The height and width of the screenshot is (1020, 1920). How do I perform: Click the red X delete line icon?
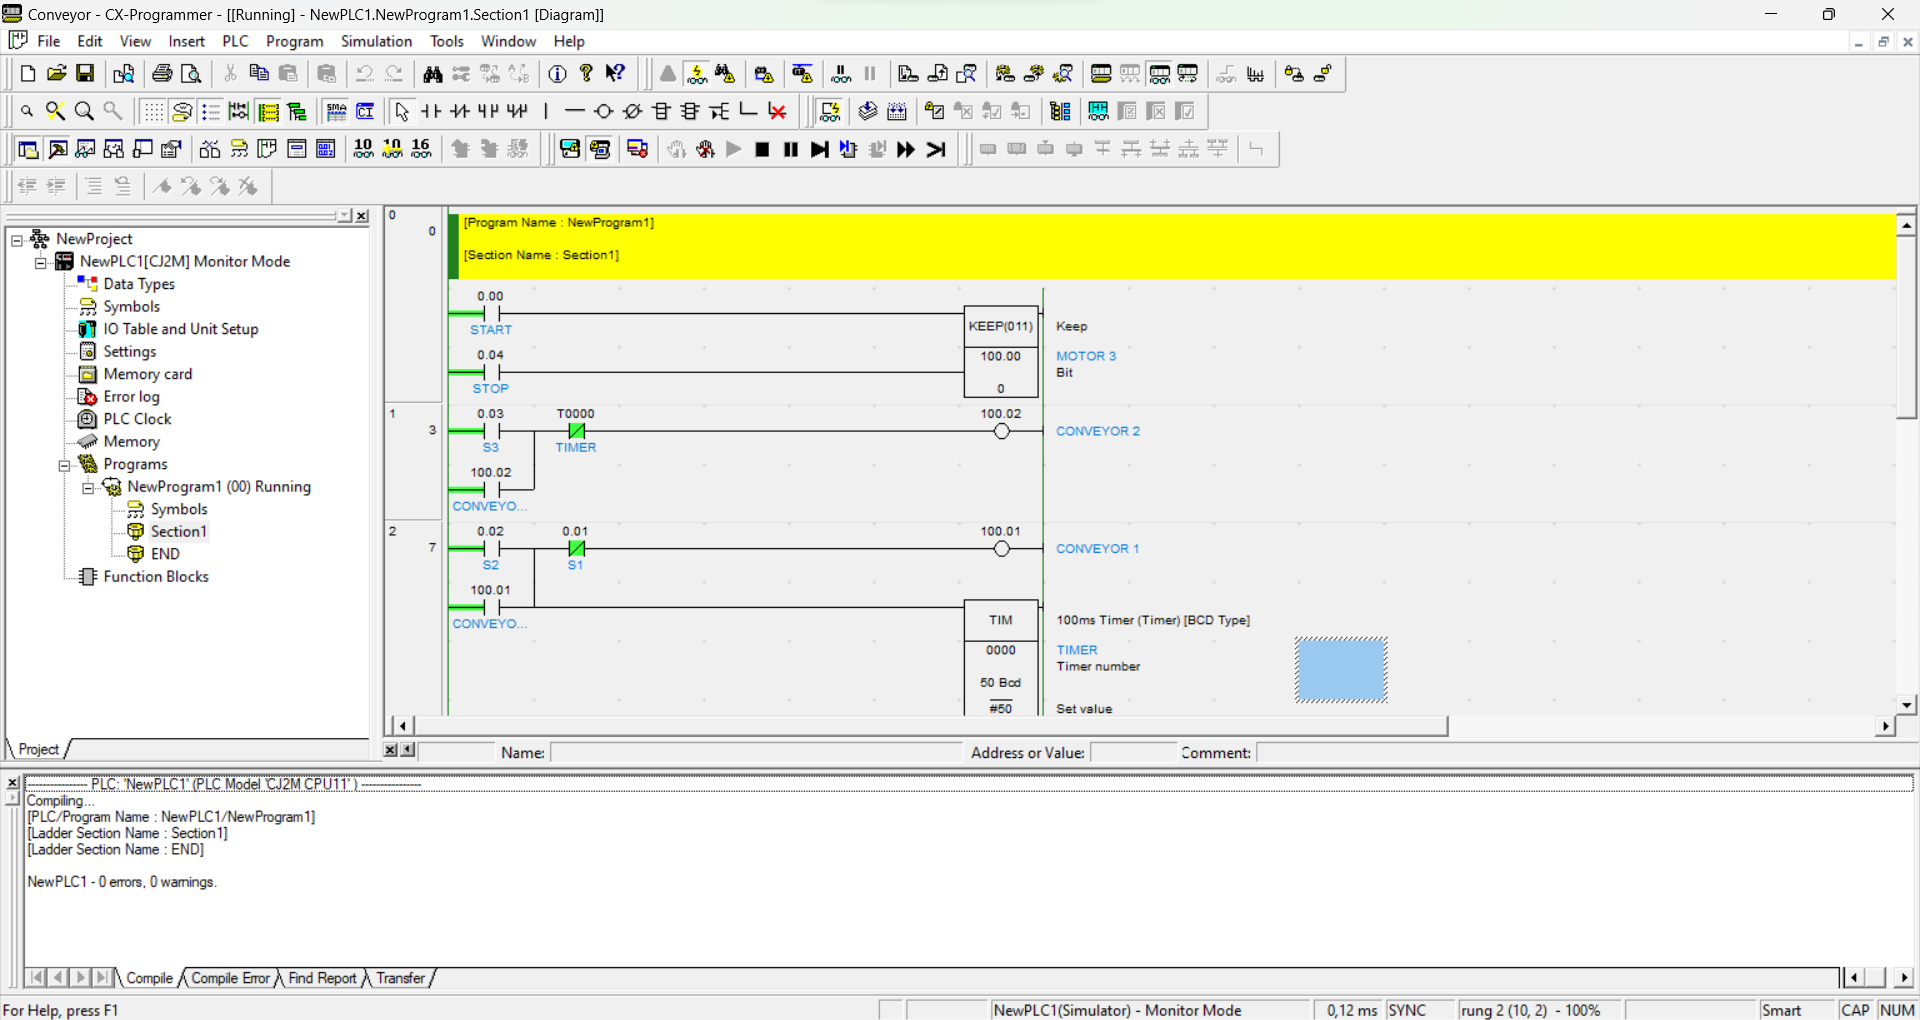[777, 111]
